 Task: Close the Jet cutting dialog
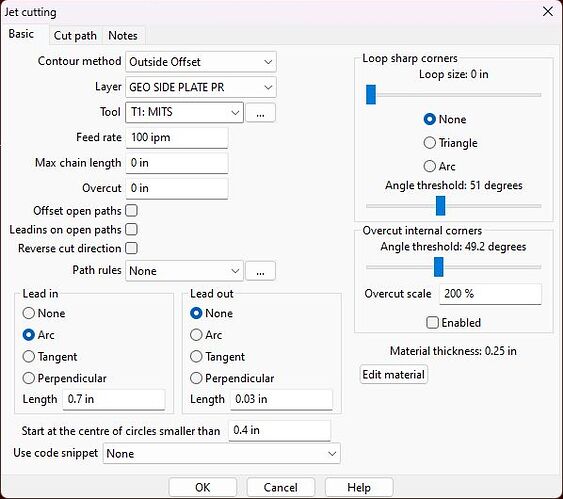pyautogui.click(x=548, y=11)
